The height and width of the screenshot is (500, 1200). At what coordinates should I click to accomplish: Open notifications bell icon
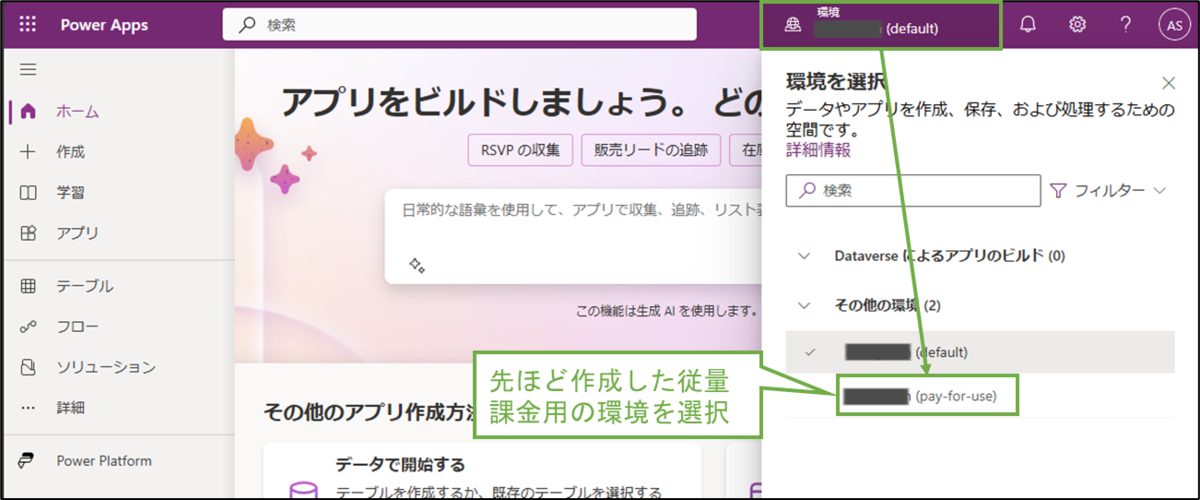[1027, 25]
